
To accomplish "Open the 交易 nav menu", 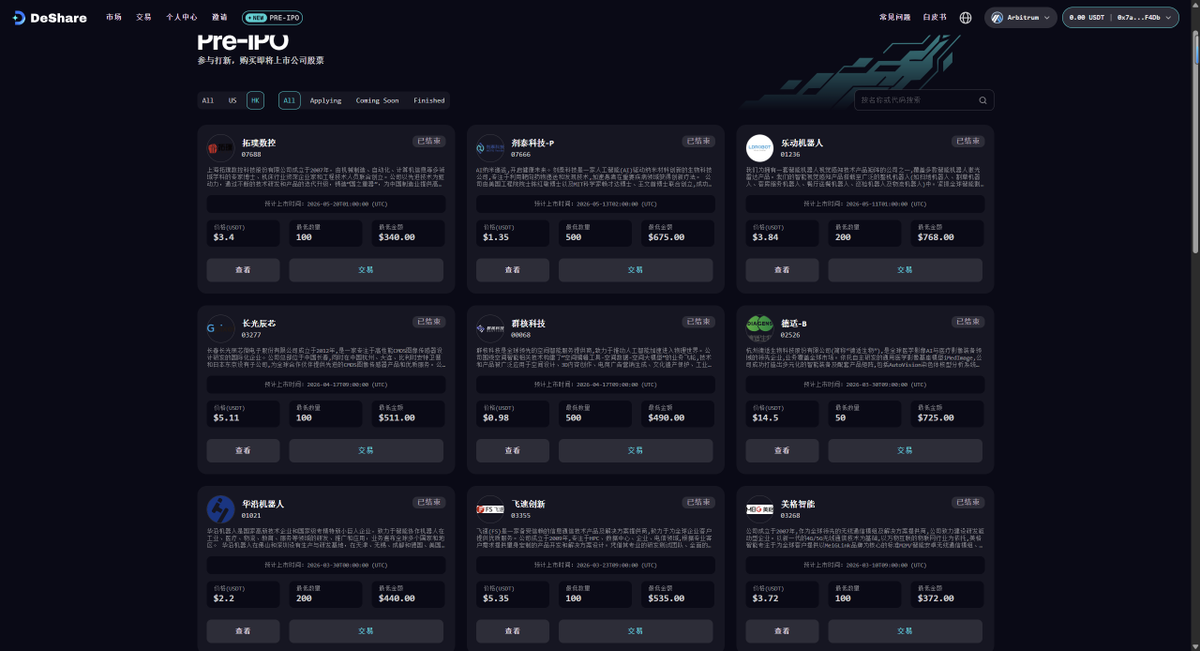I will tap(144, 17).
